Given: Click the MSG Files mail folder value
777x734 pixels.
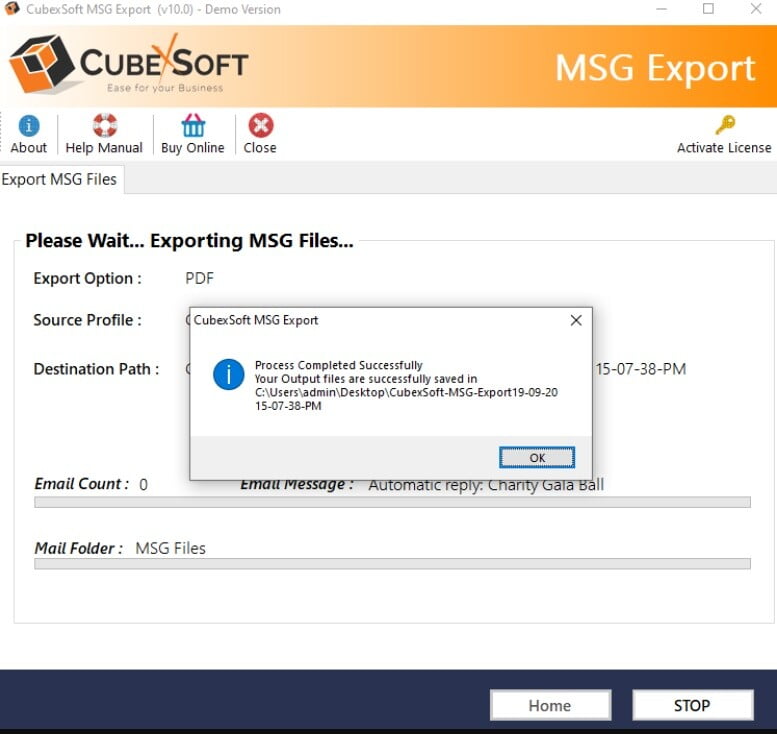Looking at the screenshot, I should click(170, 548).
